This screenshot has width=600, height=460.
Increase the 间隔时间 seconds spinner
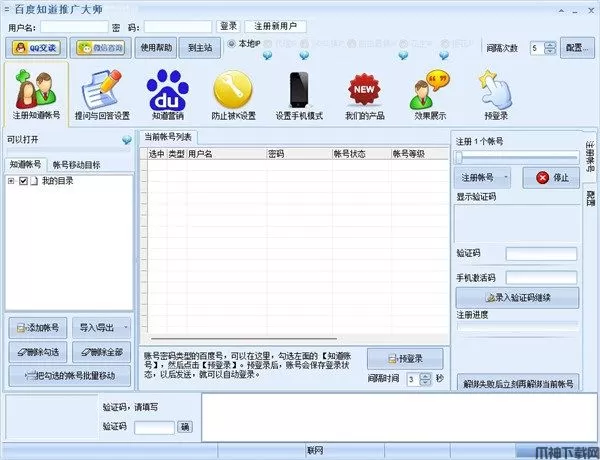click(x=425, y=376)
